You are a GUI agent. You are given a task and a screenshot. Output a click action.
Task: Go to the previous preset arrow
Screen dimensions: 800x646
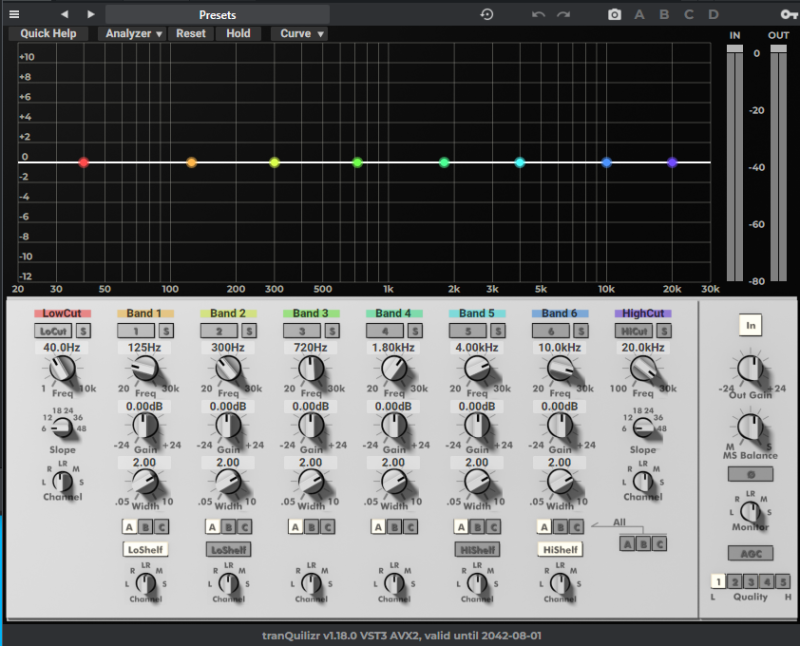tap(65, 14)
